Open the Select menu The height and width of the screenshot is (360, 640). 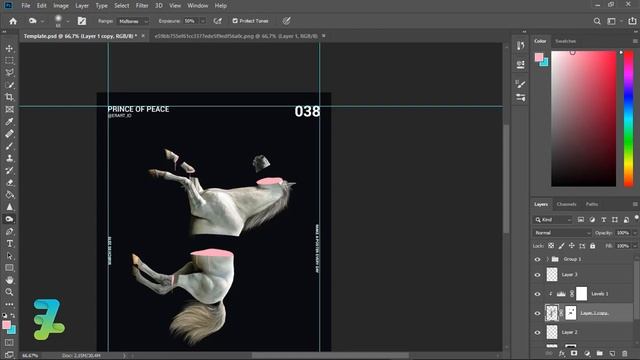pyautogui.click(x=121, y=6)
